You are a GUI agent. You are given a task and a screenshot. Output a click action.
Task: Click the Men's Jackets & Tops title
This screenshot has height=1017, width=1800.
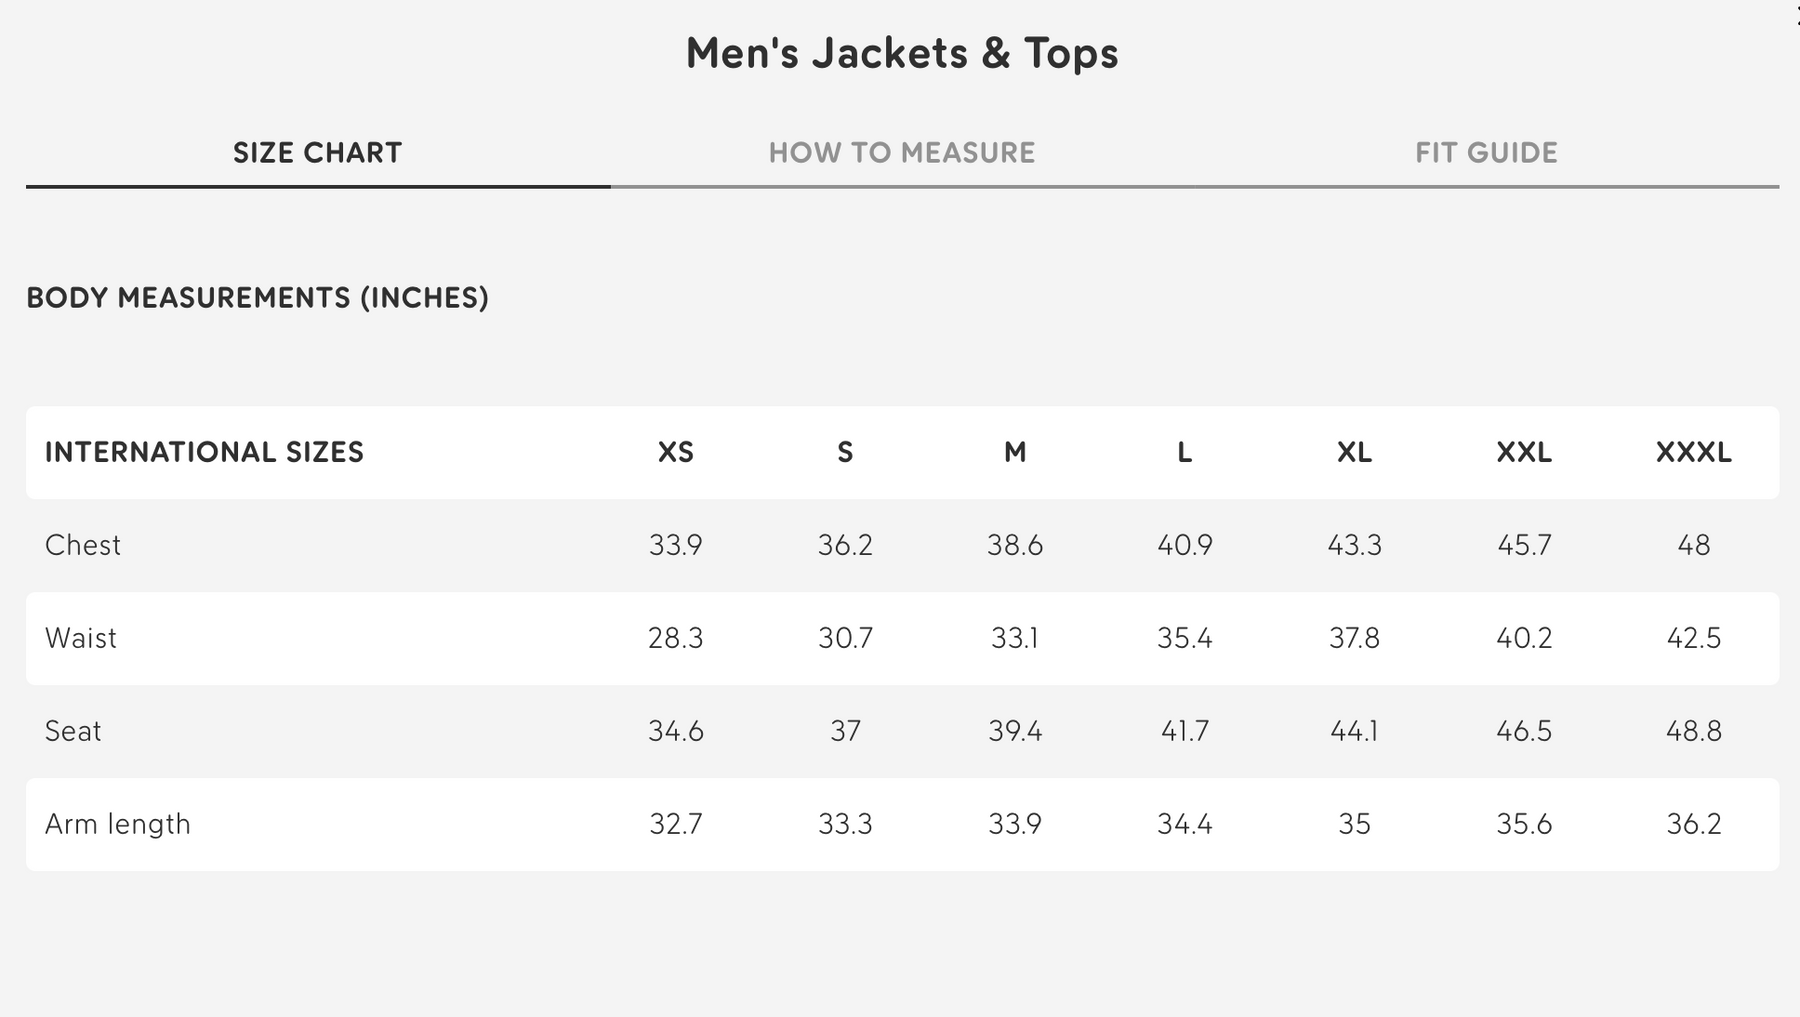[x=901, y=53]
